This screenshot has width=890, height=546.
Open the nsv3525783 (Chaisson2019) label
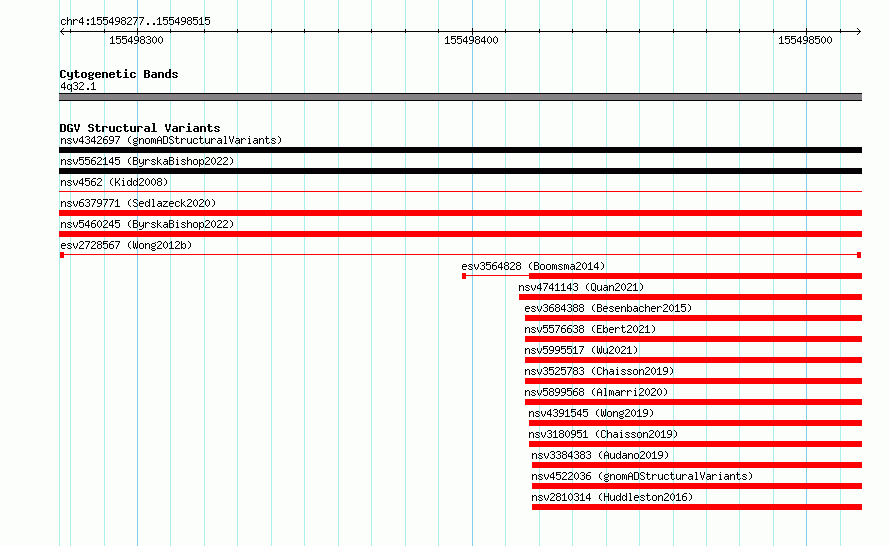pyautogui.click(x=599, y=371)
